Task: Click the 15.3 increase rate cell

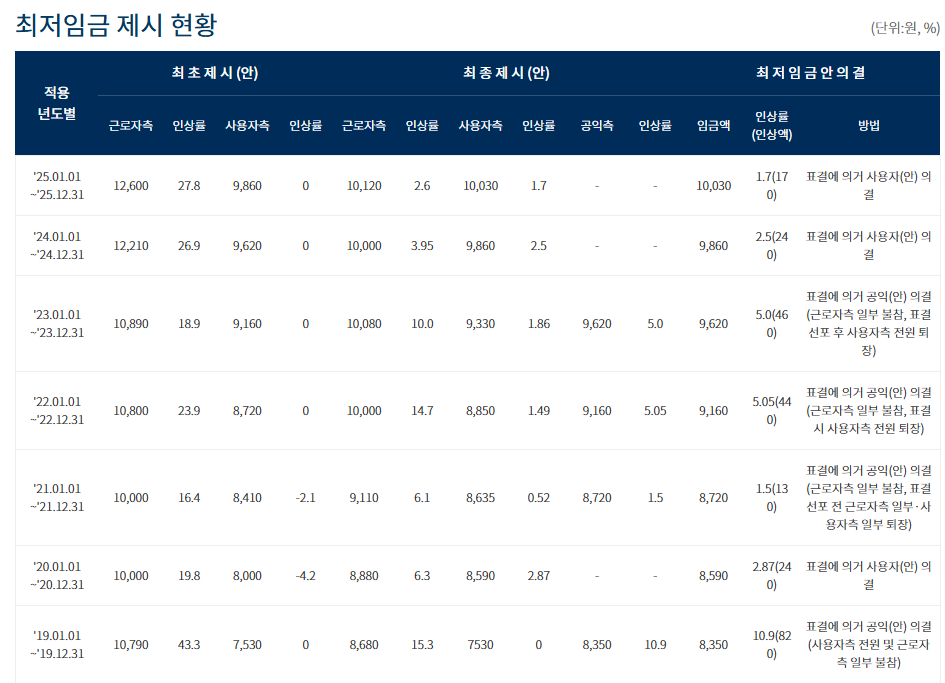Action: coord(422,644)
